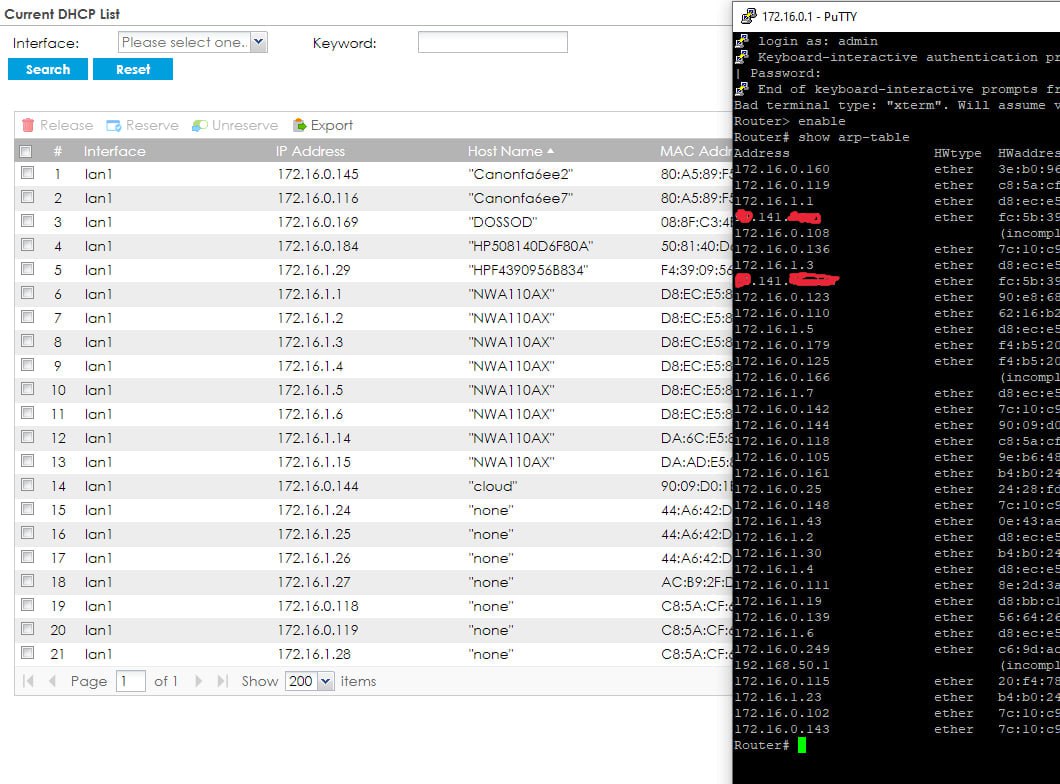Screen dimensions: 1060x784
Task: Sort by the Host Name column
Action: [x=510, y=151]
